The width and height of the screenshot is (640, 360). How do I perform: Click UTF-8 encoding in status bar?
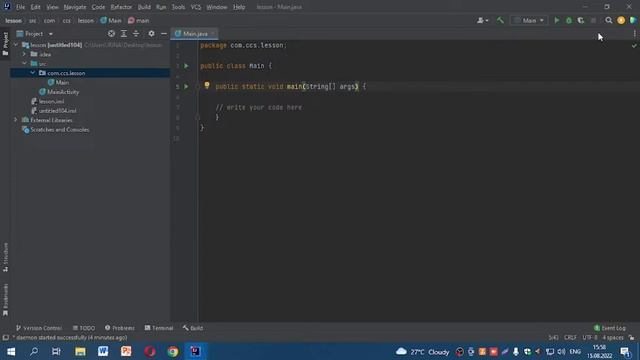pos(590,338)
